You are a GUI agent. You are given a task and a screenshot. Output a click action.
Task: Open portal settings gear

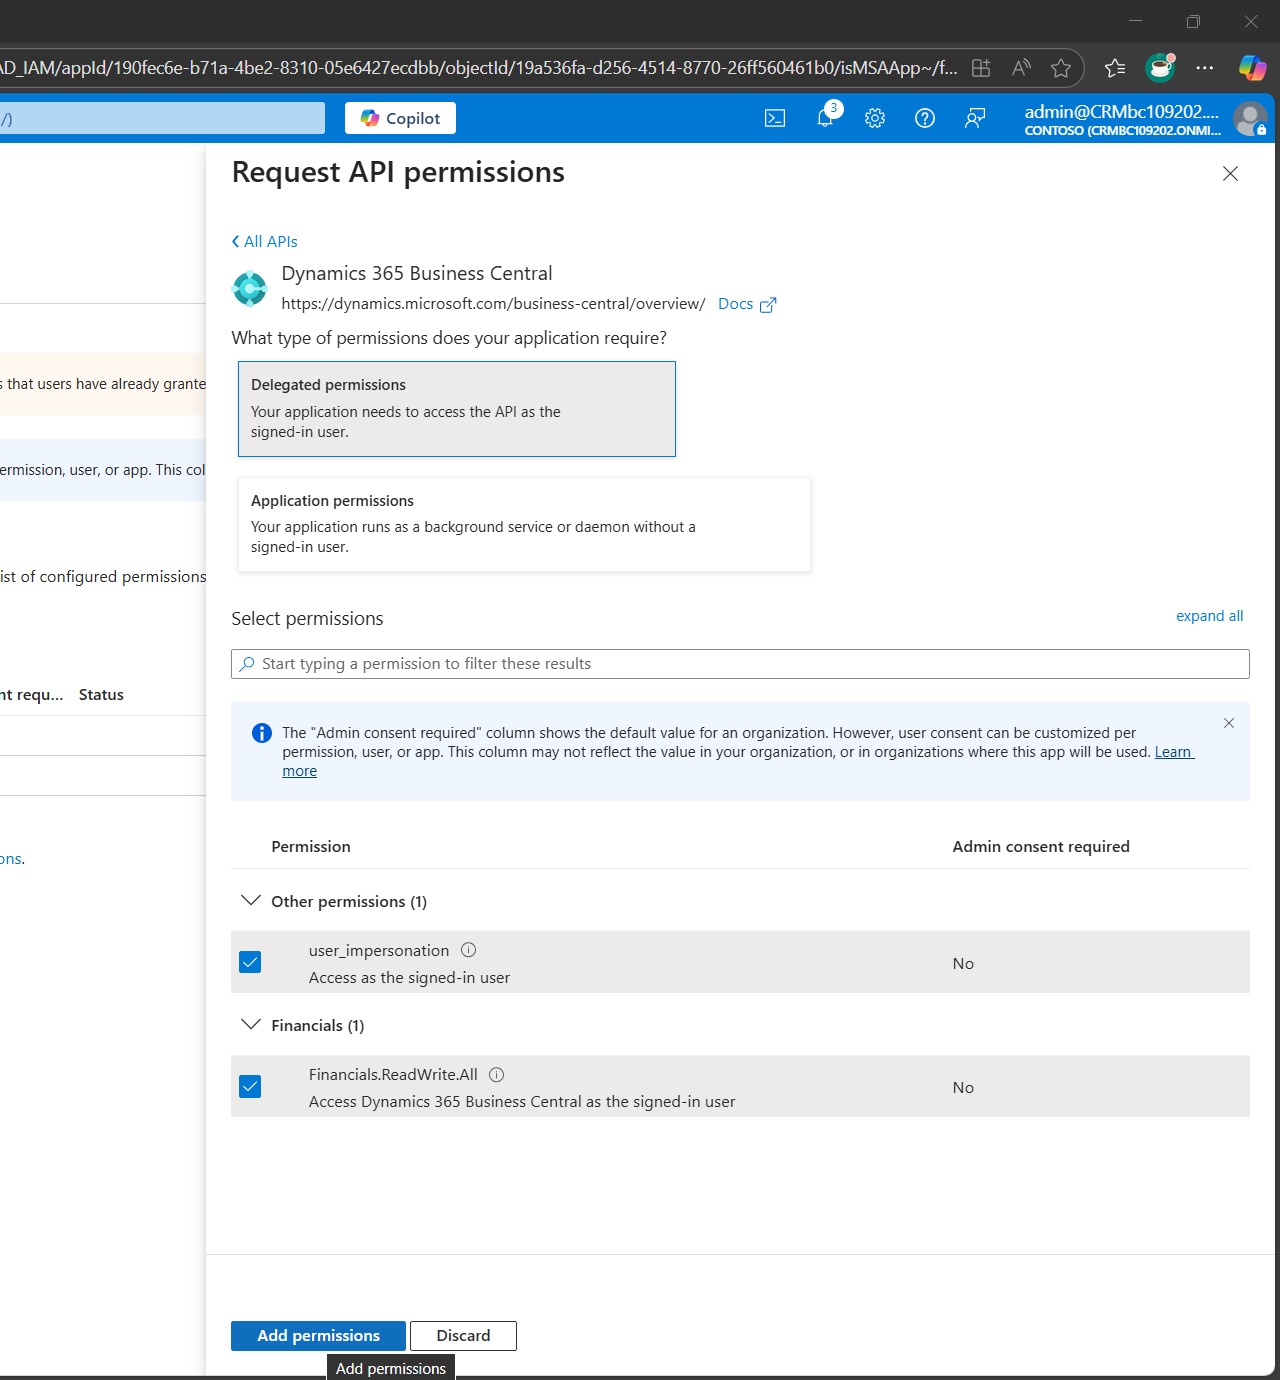875,118
